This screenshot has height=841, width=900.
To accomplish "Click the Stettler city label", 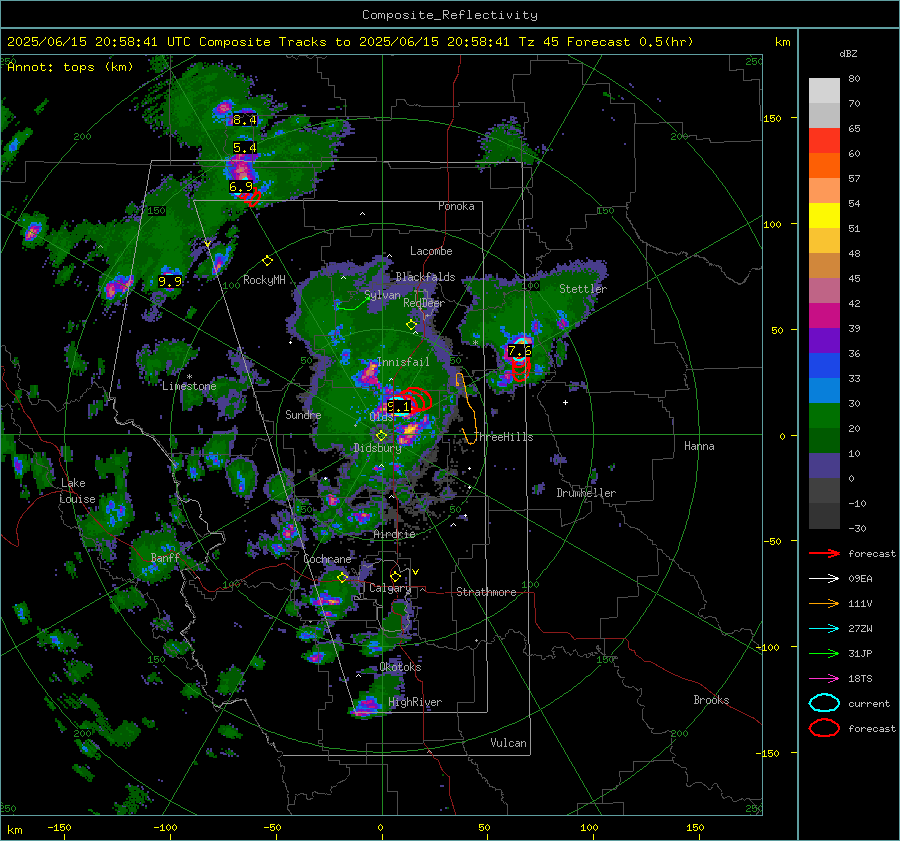I will (583, 289).
